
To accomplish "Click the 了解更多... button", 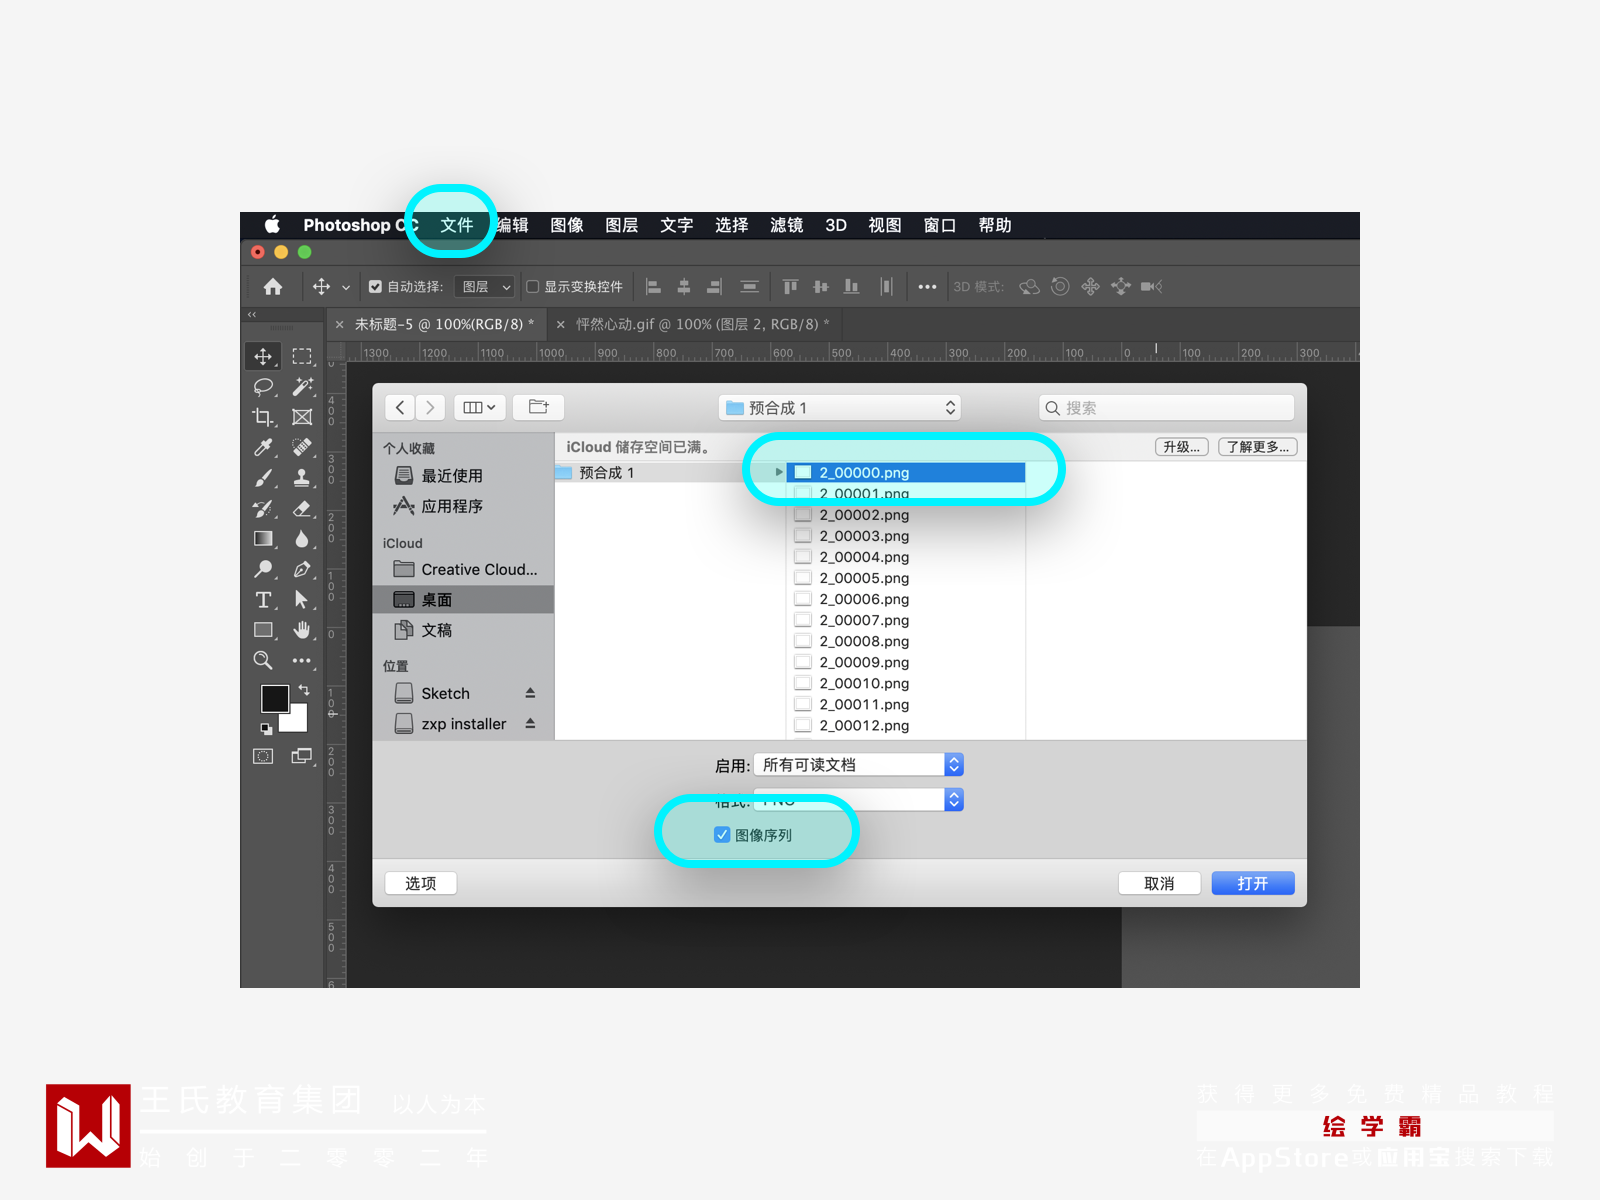I will click(1258, 447).
